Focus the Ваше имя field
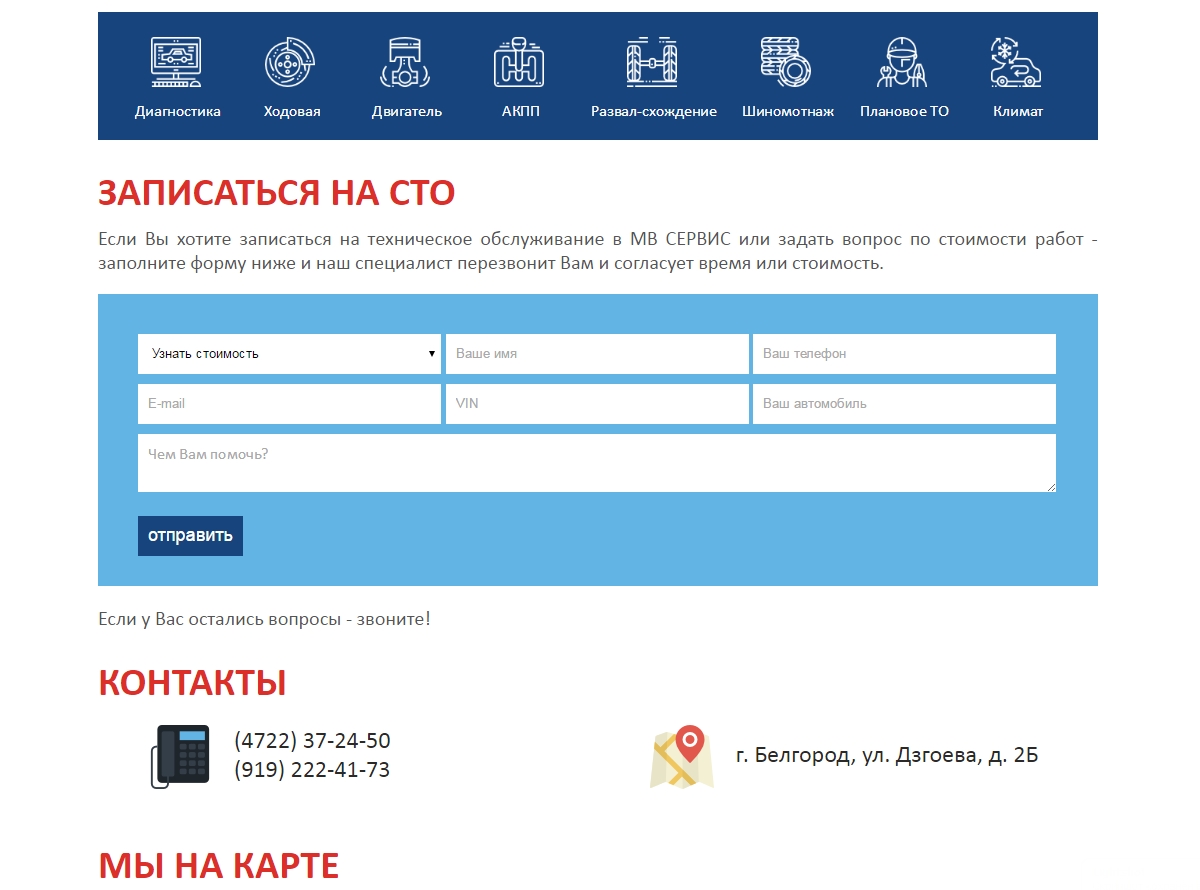 coord(597,354)
